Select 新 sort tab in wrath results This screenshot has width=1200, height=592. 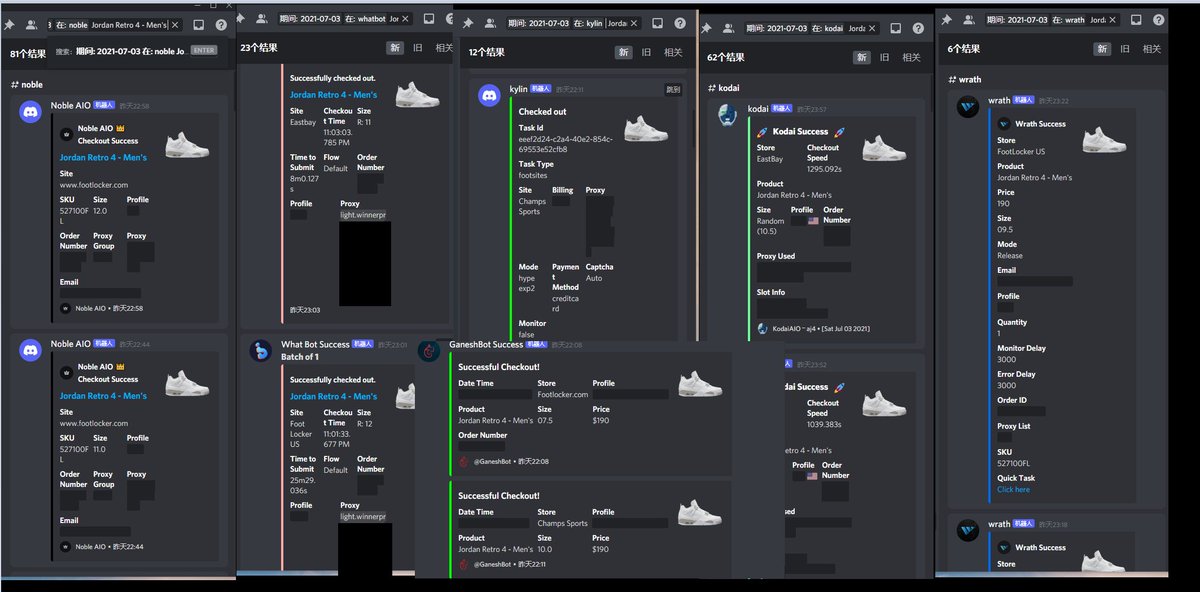[x=1102, y=48]
